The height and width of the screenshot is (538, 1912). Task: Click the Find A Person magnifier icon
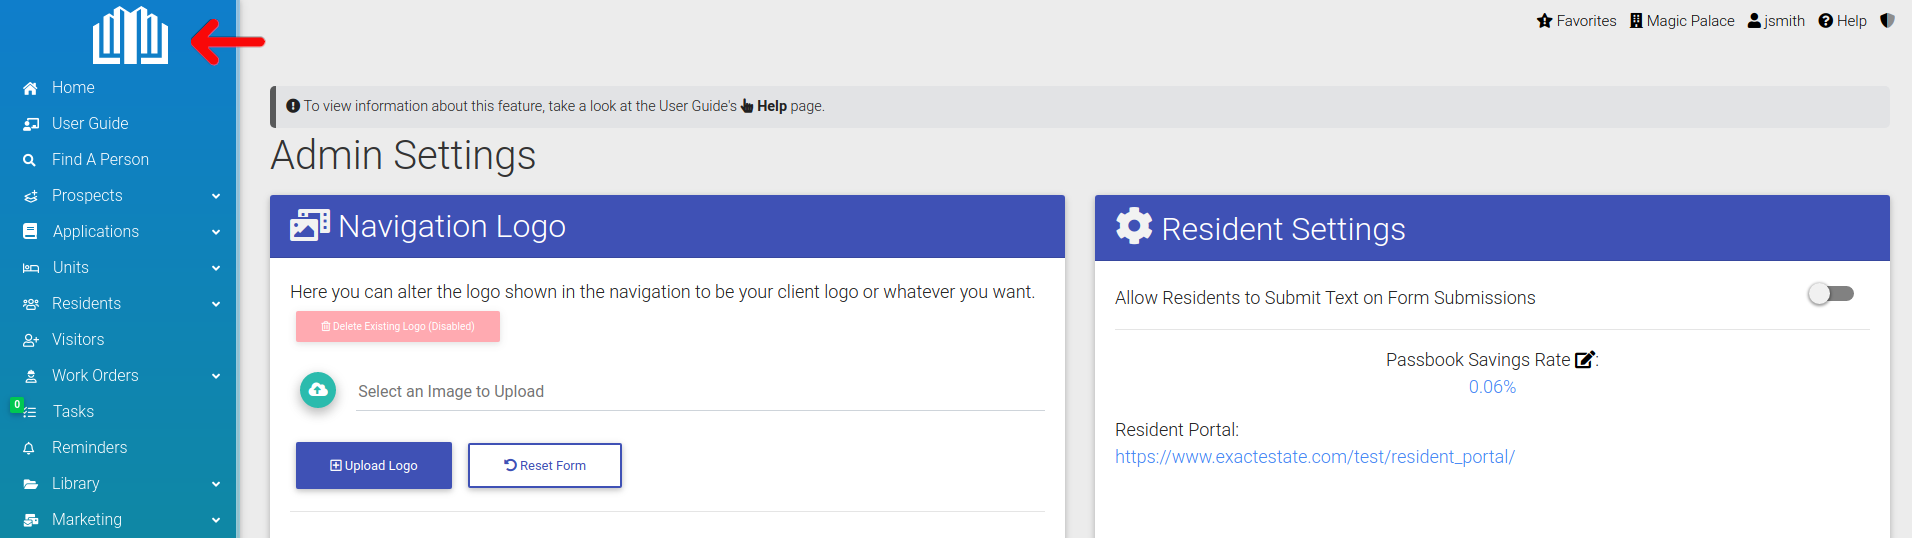point(30,160)
